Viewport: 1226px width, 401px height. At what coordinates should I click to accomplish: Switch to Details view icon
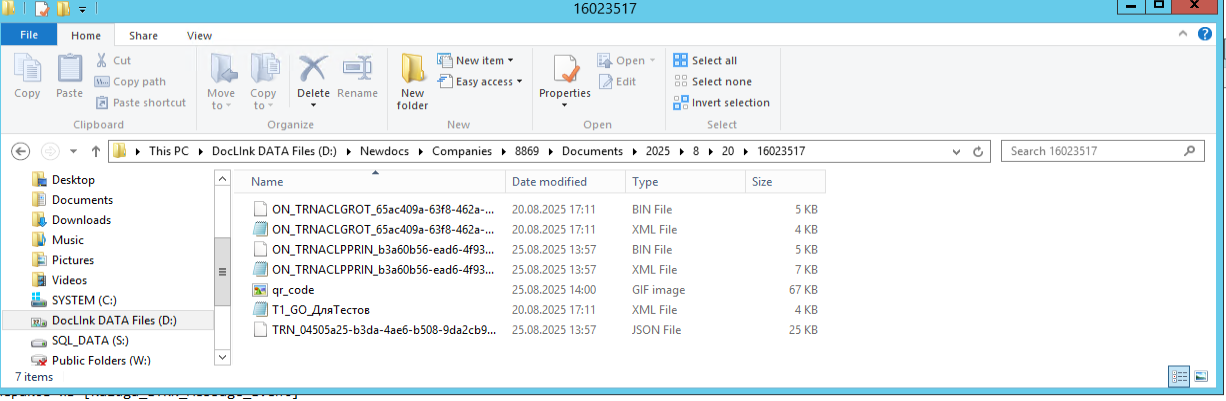(1178, 376)
